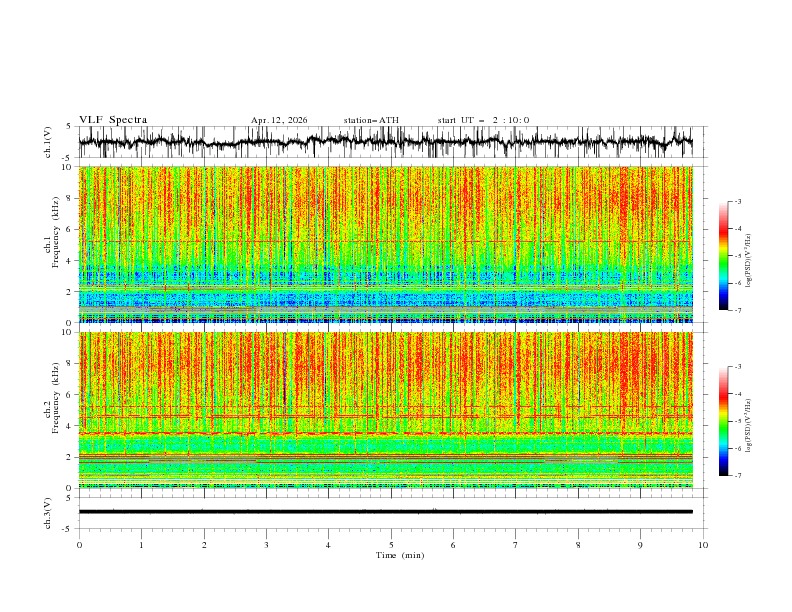Click the "4" tick on the Time (min) axis
The height and width of the screenshot is (612, 792).
[x=328, y=545]
